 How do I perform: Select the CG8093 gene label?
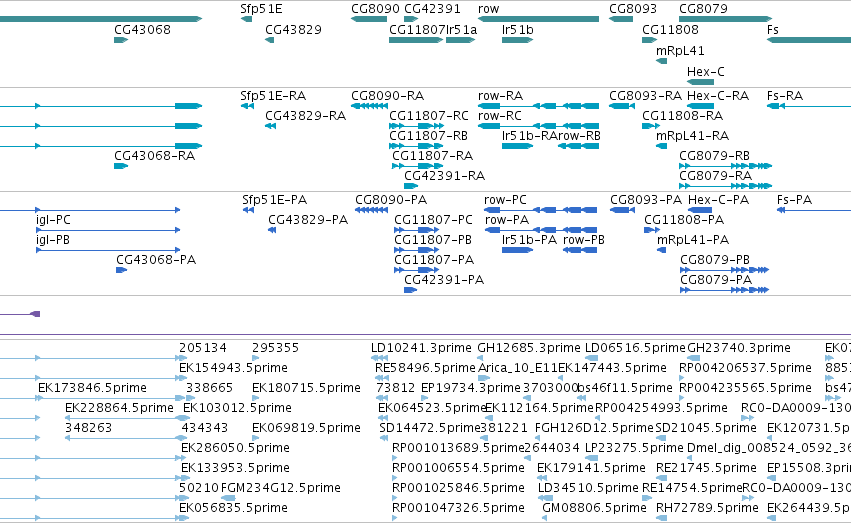coord(633,9)
